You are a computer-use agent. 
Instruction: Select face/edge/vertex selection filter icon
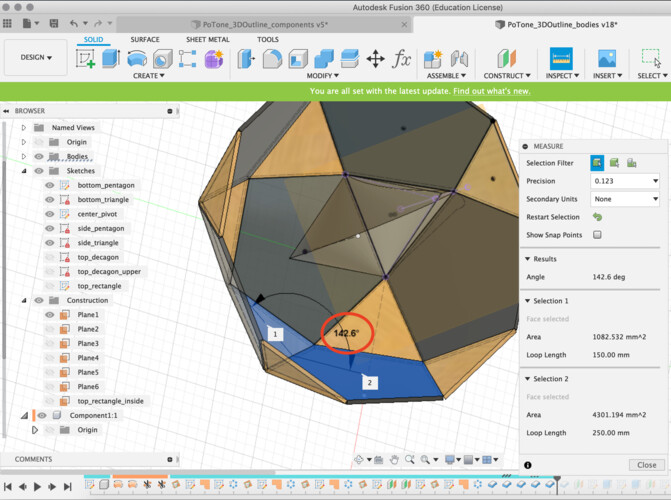(x=597, y=163)
